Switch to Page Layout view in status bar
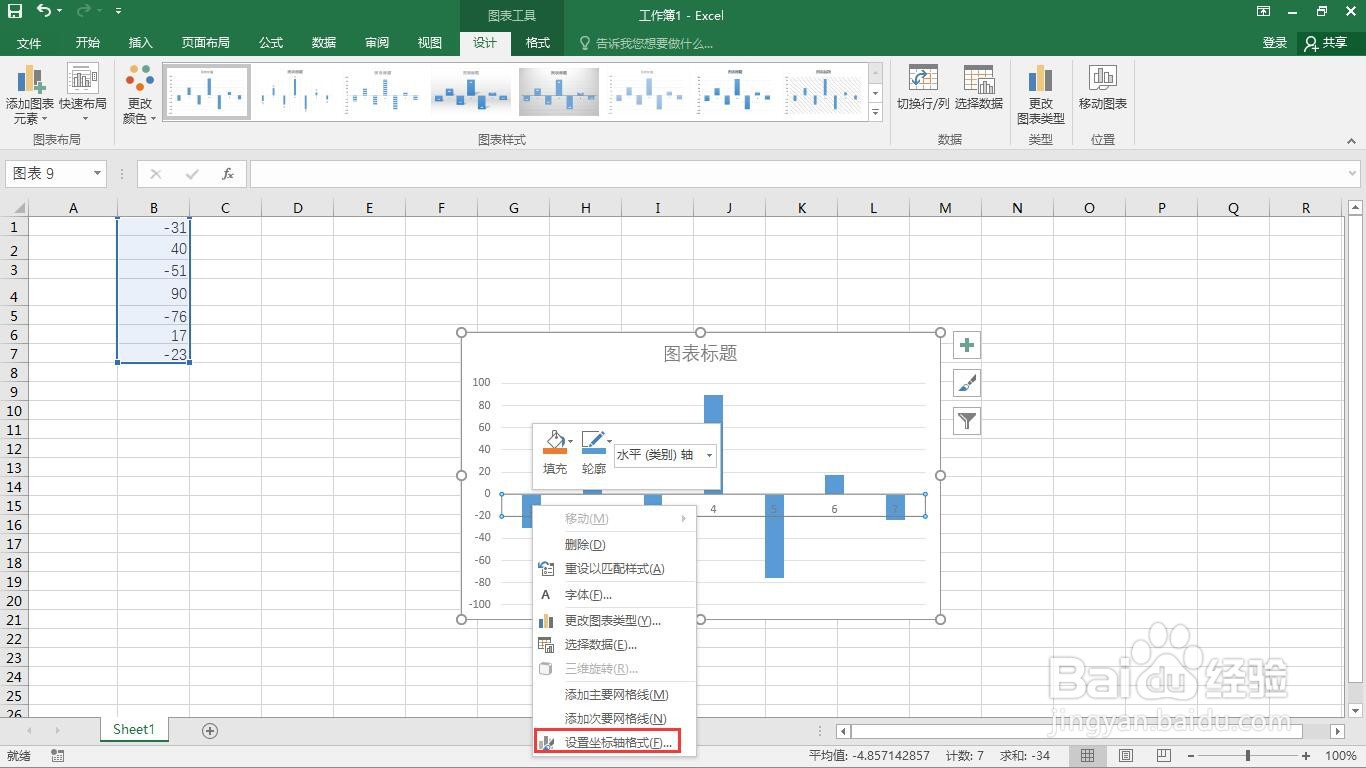The width and height of the screenshot is (1366, 768). 1126,756
